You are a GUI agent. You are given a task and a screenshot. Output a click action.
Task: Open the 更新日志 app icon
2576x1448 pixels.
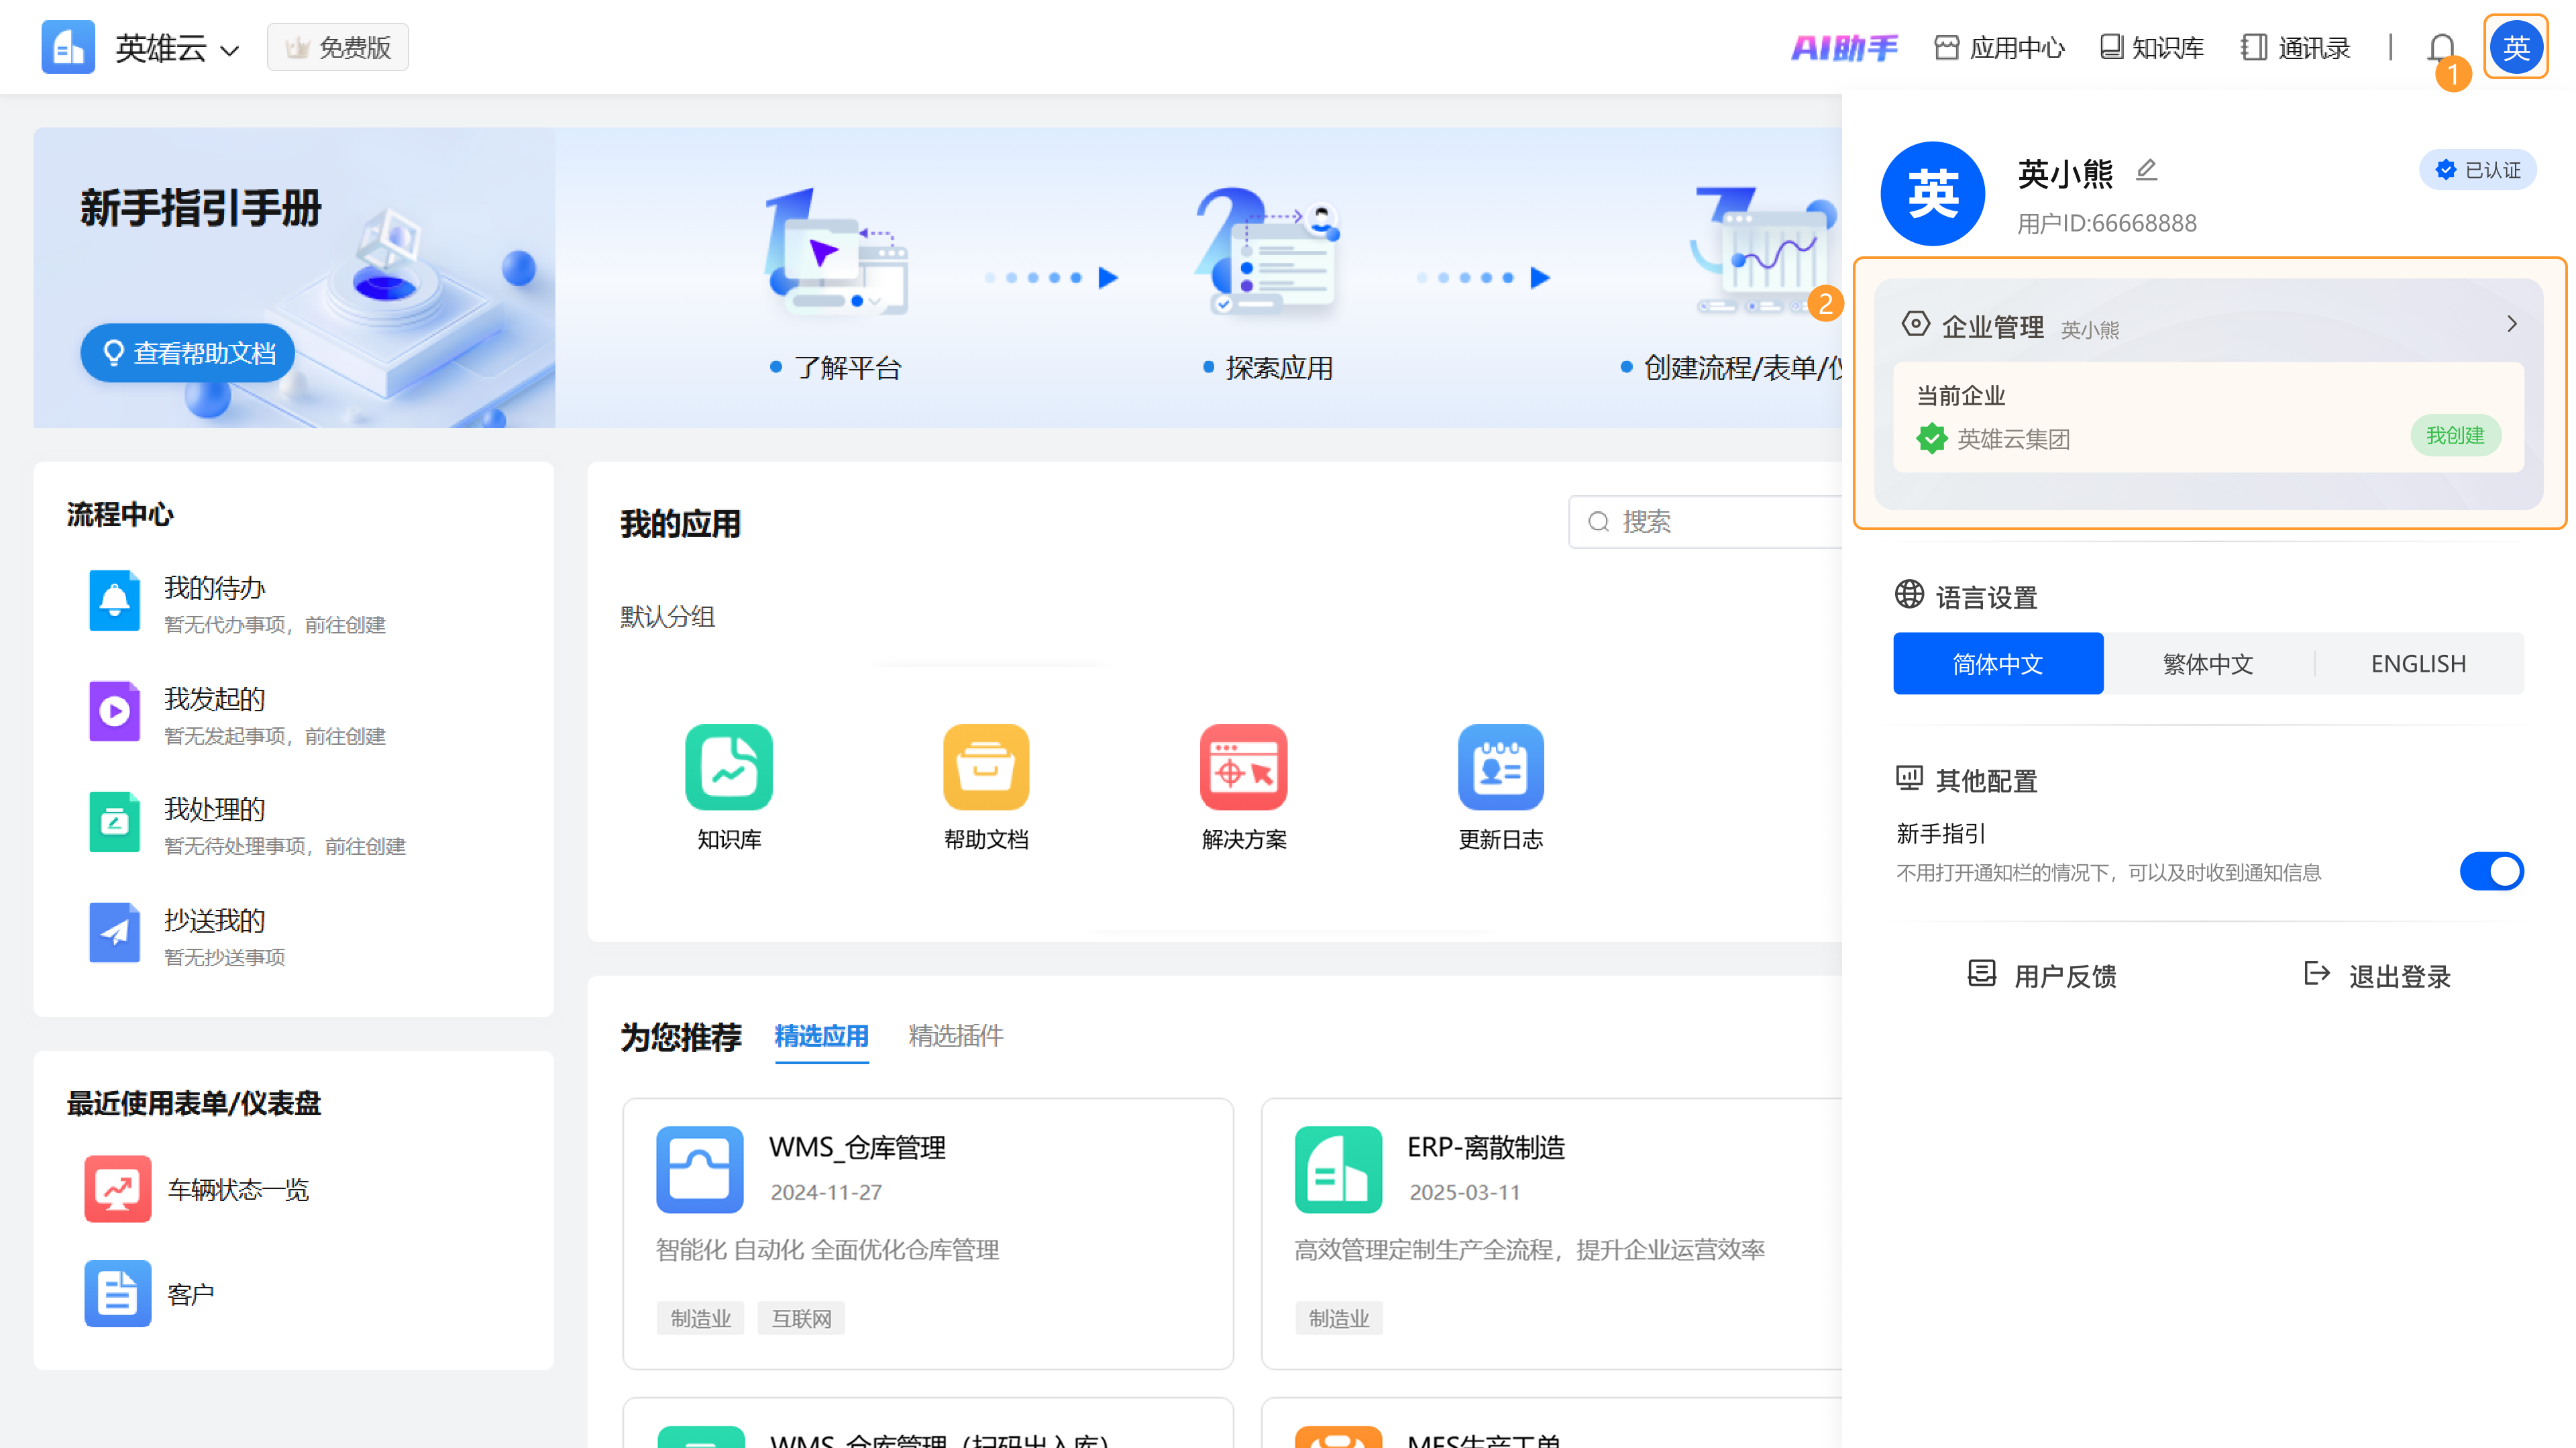click(x=1500, y=767)
